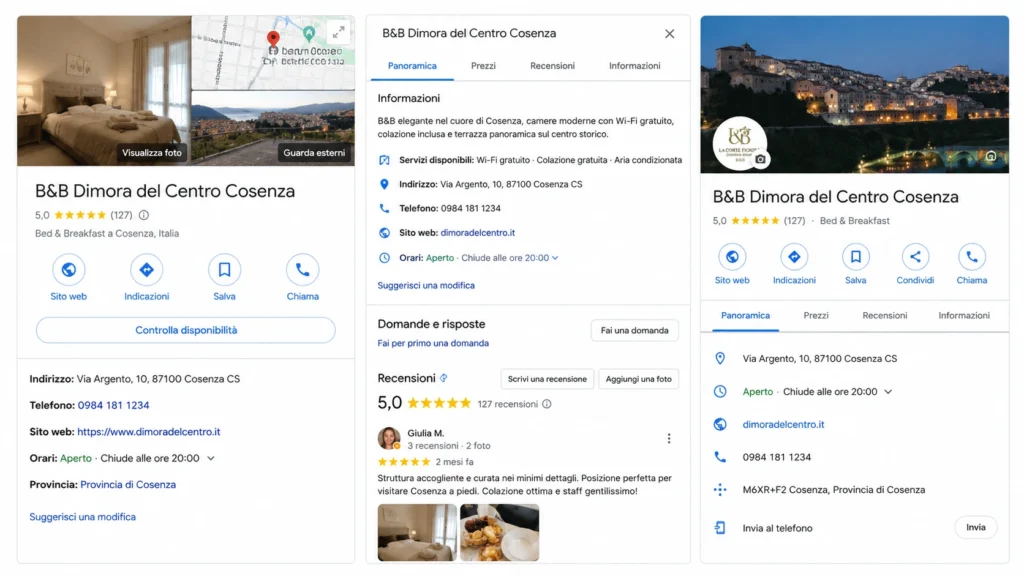Open breakfast photo thumbnail in Giulia's review
This screenshot has height=576, width=1024.
(500, 532)
